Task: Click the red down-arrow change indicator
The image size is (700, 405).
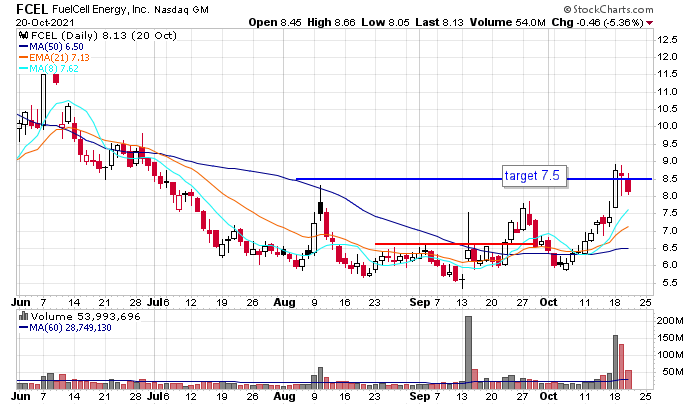Action: pyautogui.click(x=649, y=23)
